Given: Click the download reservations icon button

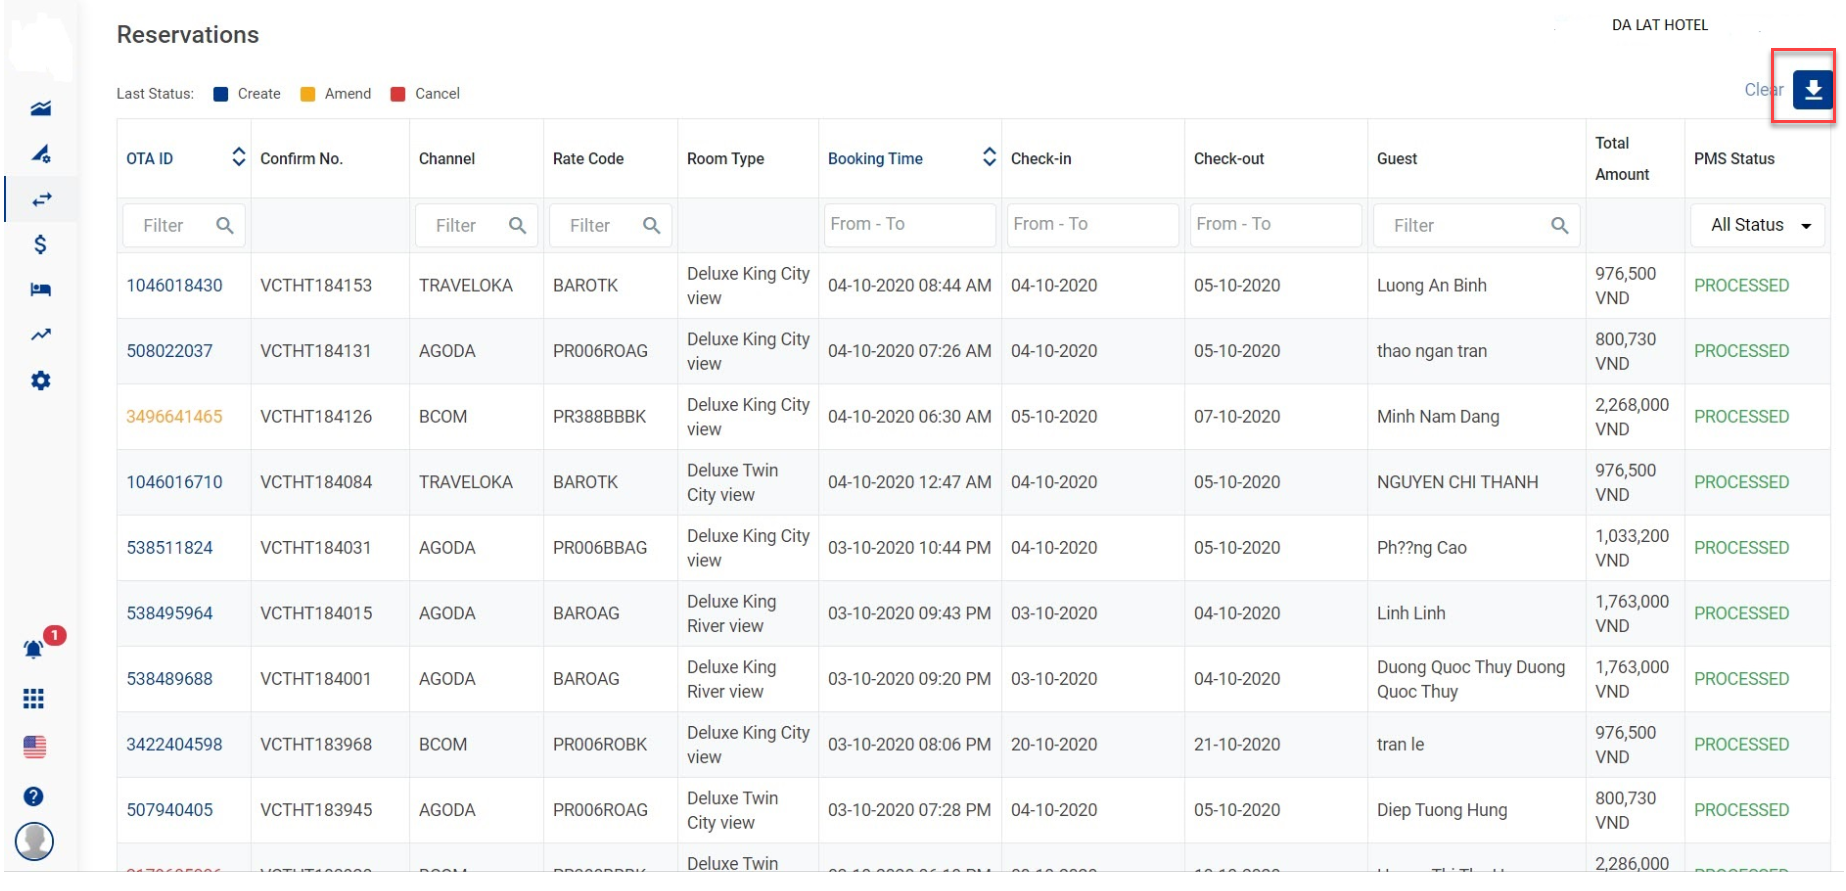Looking at the screenshot, I should (x=1812, y=90).
